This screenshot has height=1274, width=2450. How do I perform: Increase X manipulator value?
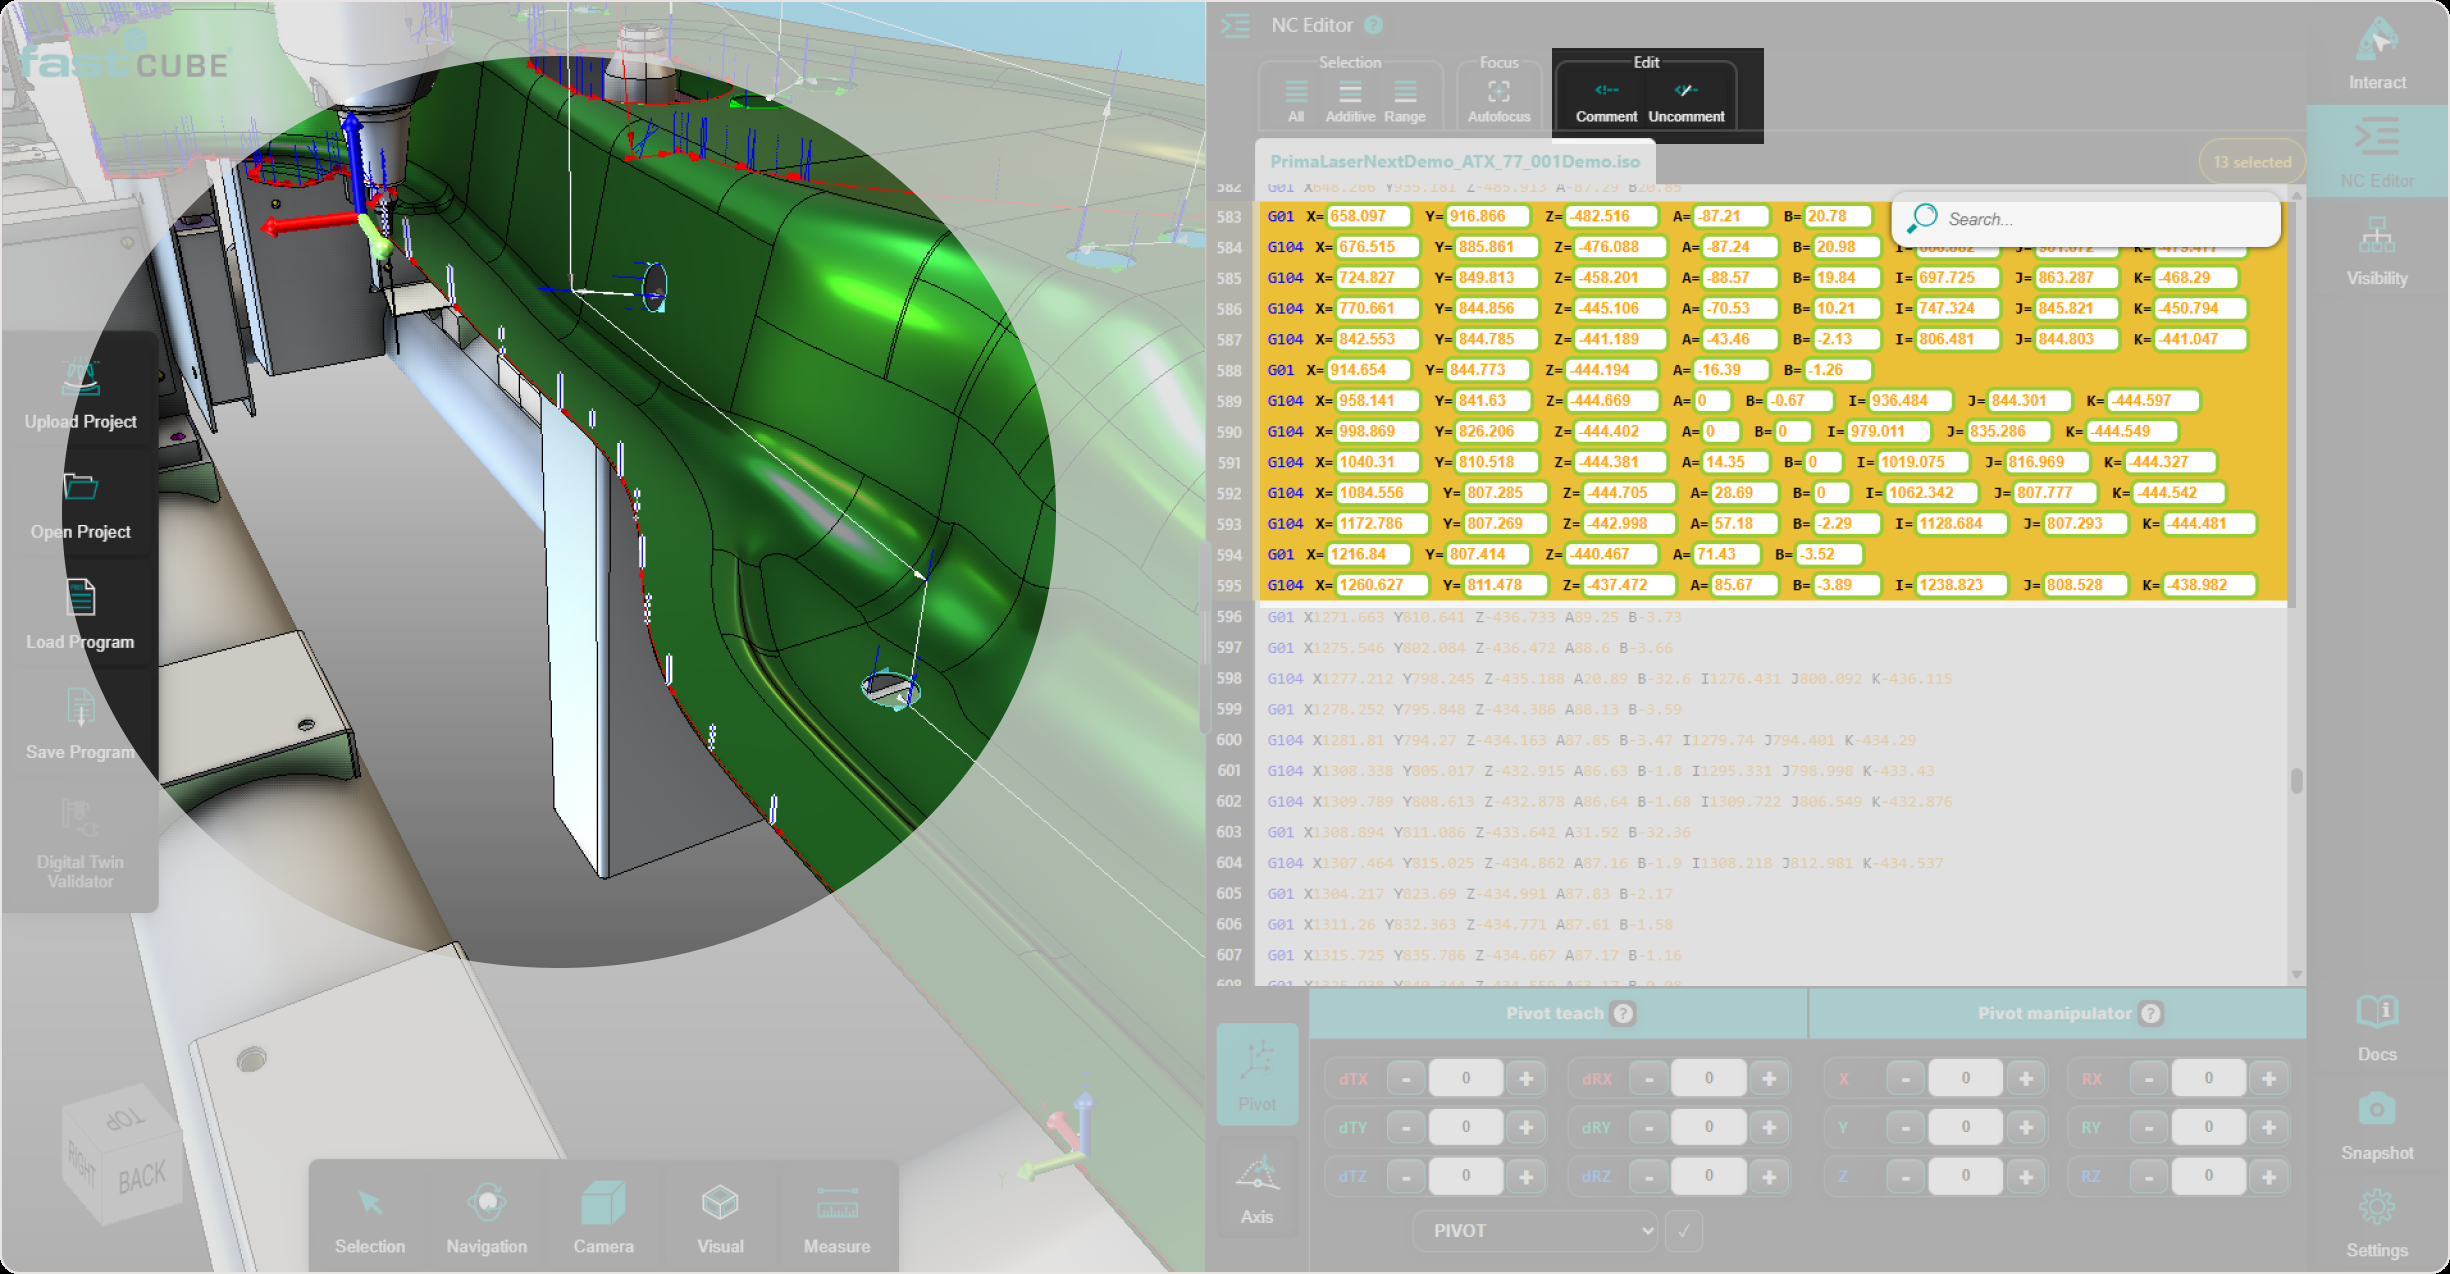tap(2026, 1079)
